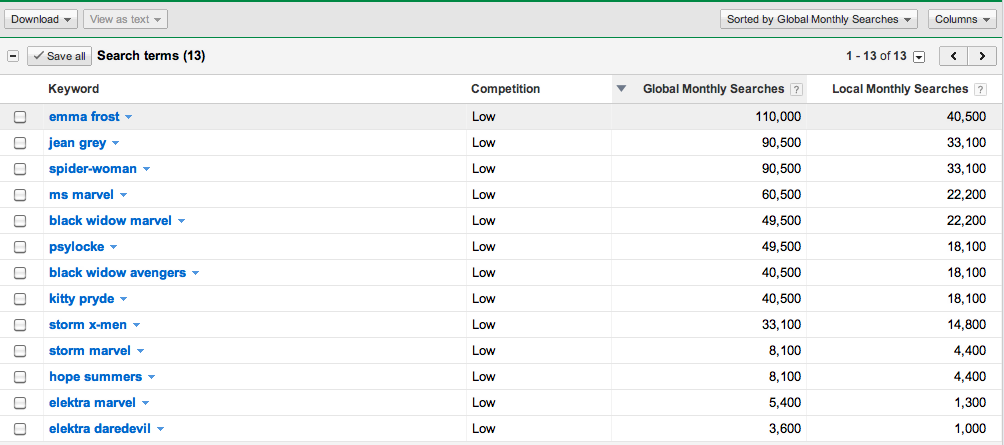Check the emma frost row checkbox
Viewport: 1004px width, 445px height.
coord(20,117)
